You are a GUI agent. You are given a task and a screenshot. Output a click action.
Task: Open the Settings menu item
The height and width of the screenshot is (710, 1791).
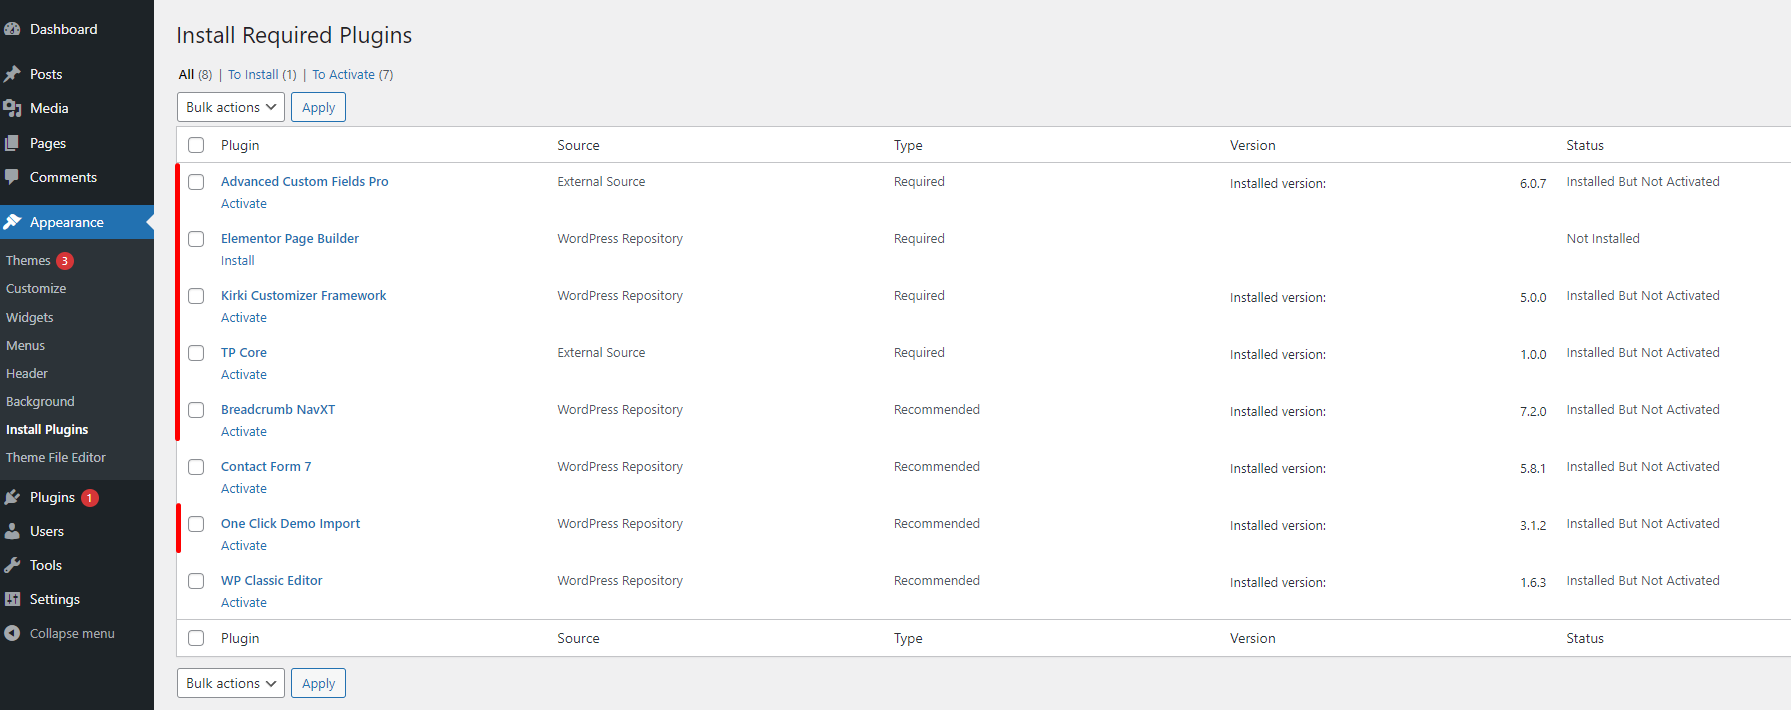click(77, 599)
